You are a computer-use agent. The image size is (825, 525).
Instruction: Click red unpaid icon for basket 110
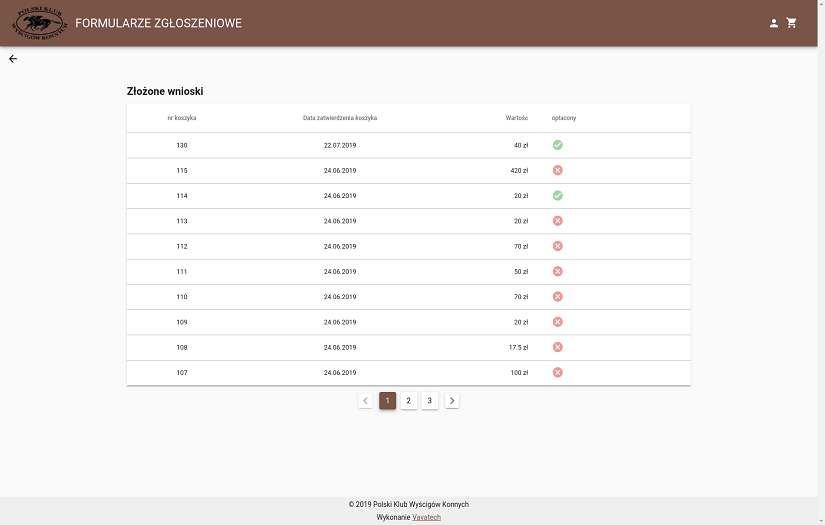(558, 297)
